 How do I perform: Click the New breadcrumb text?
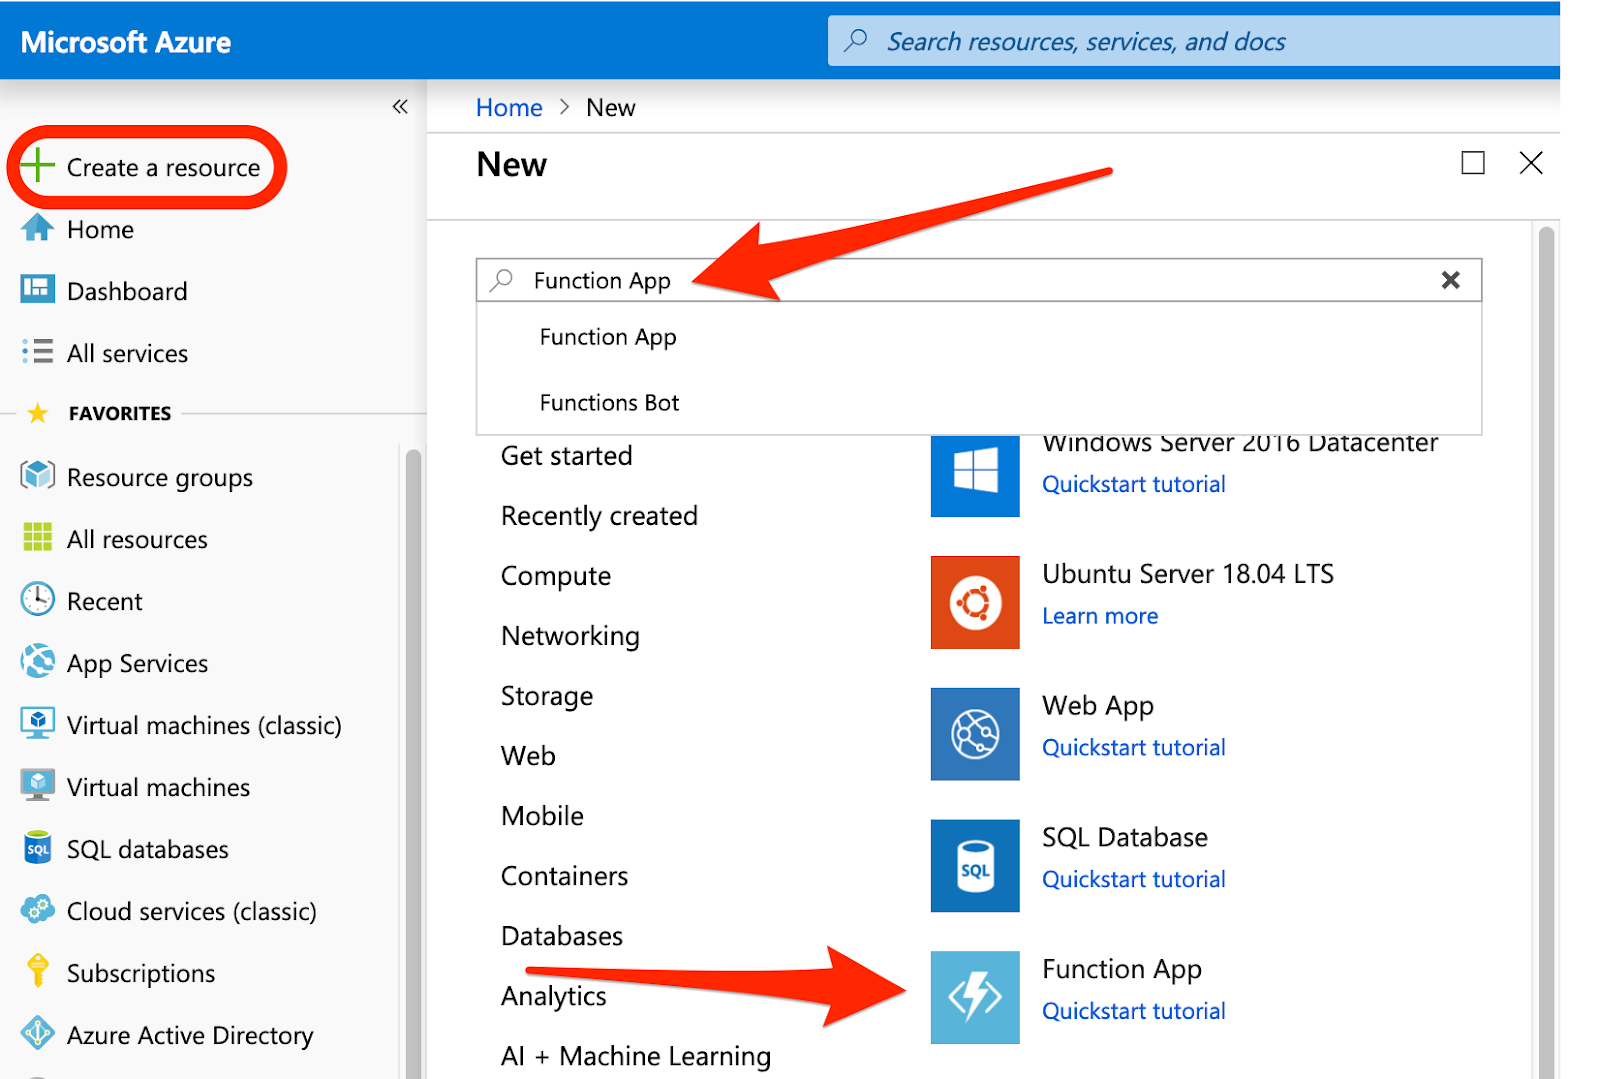(x=610, y=108)
